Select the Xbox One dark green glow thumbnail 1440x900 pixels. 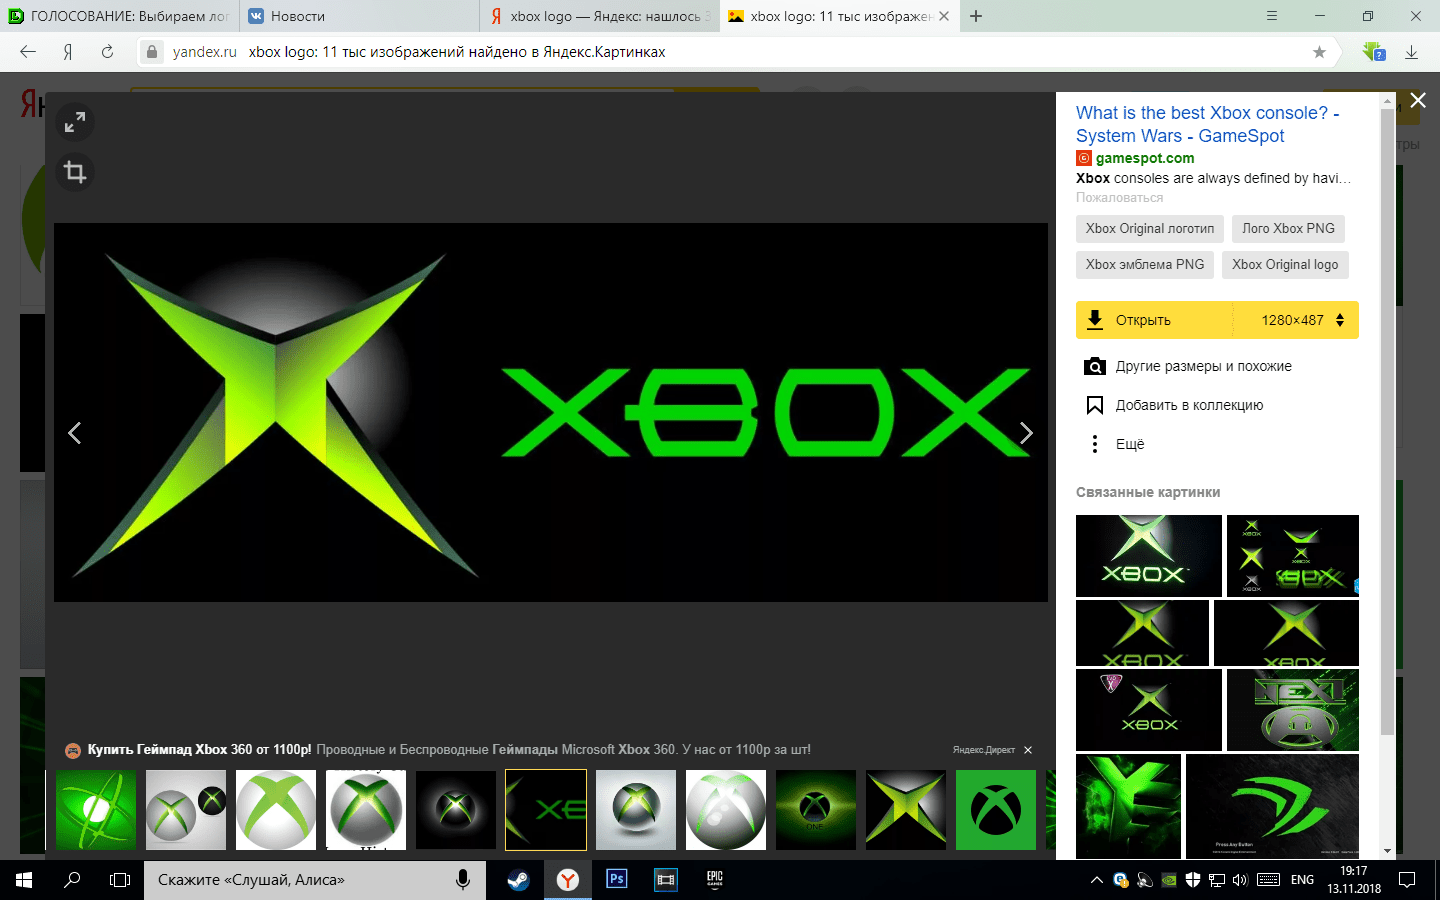[x=816, y=810]
